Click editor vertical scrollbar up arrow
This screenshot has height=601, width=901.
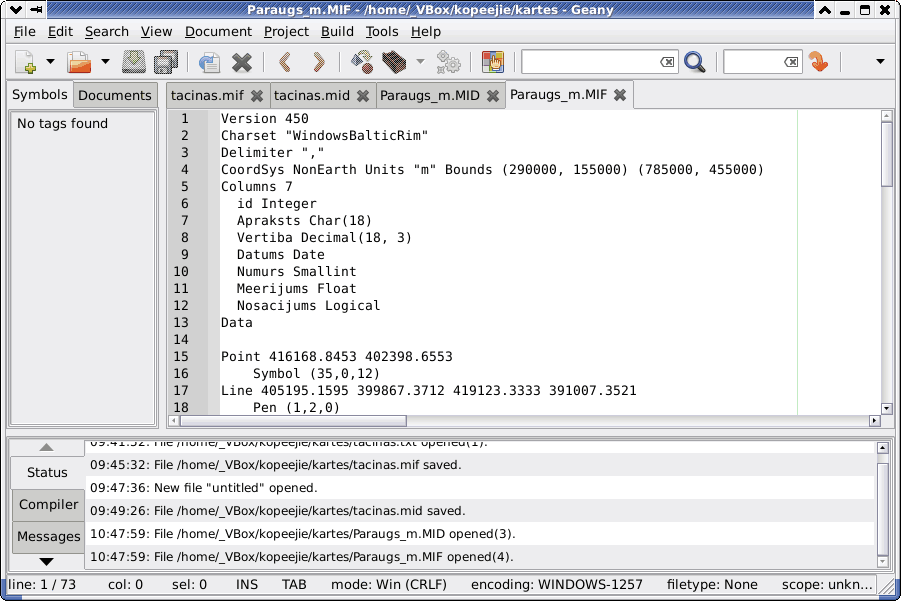coord(886,117)
